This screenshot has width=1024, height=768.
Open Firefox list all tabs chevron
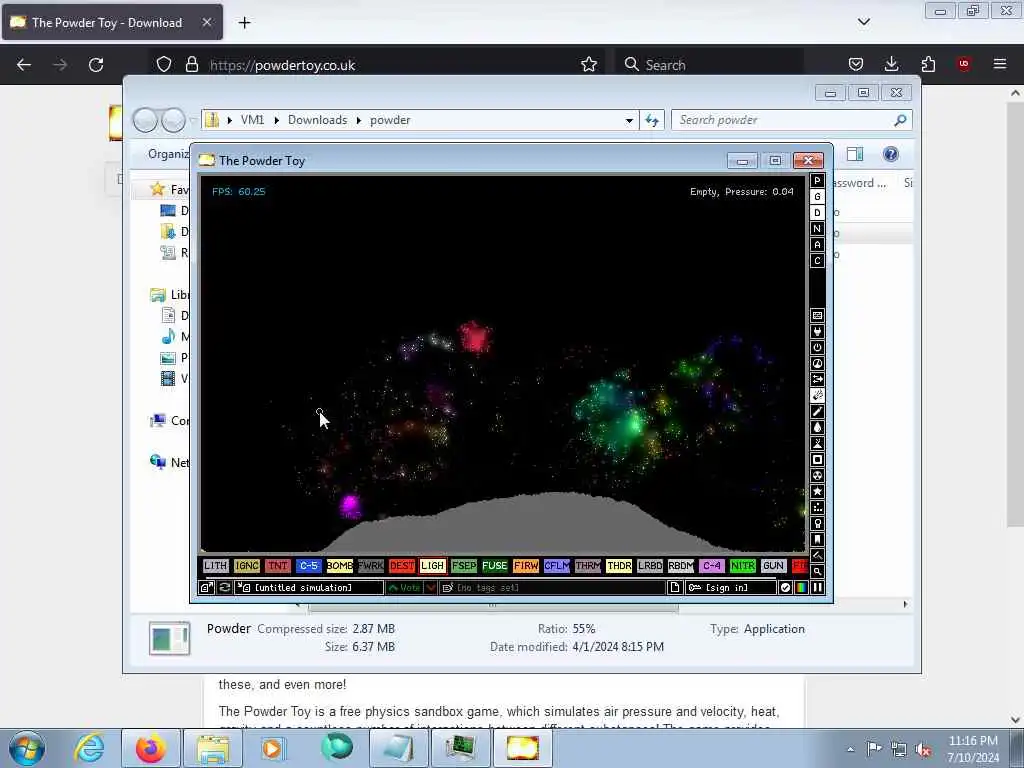[x=863, y=22]
